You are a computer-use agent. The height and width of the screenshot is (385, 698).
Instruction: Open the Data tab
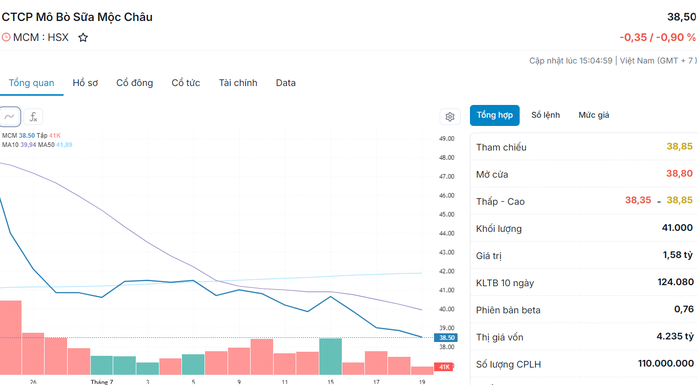click(x=285, y=83)
